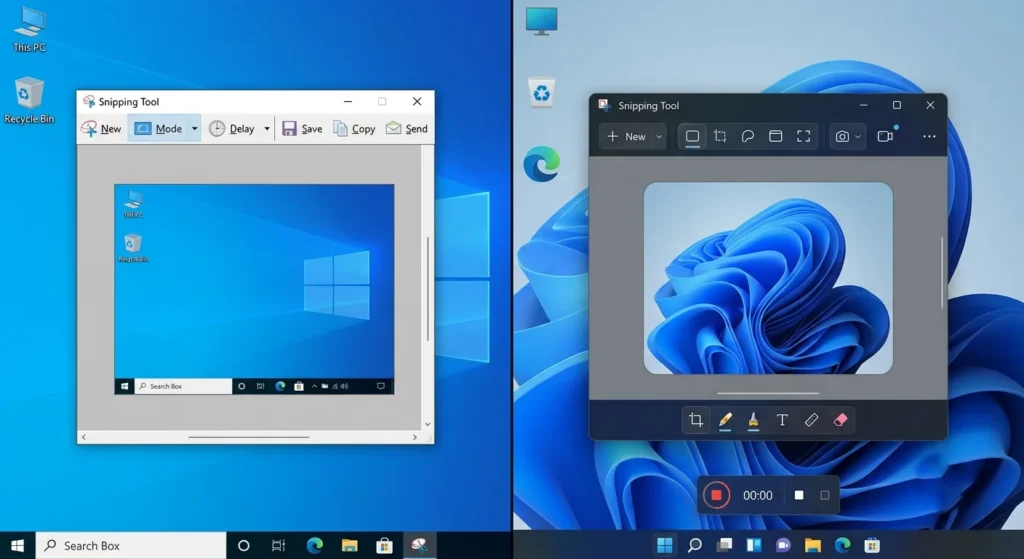This screenshot has width=1024, height=559.
Task: Select the Text tool
Action: [782, 420]
